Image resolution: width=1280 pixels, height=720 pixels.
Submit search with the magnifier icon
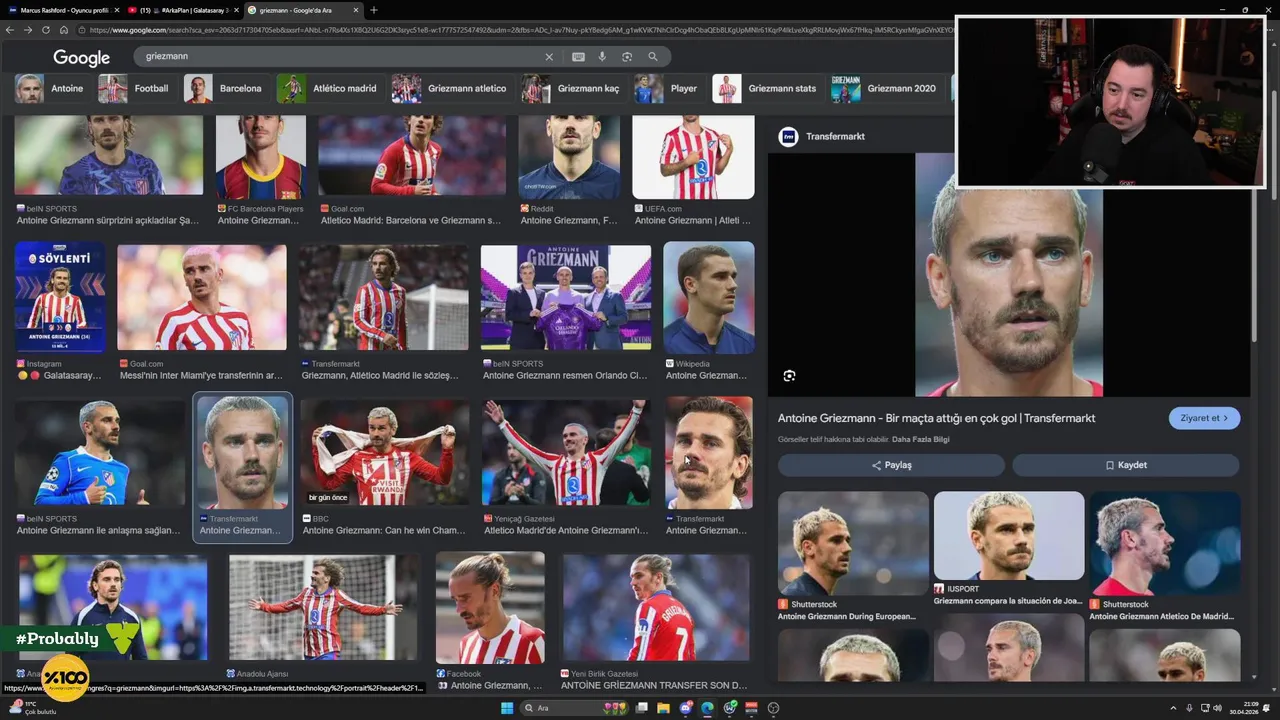653,57
